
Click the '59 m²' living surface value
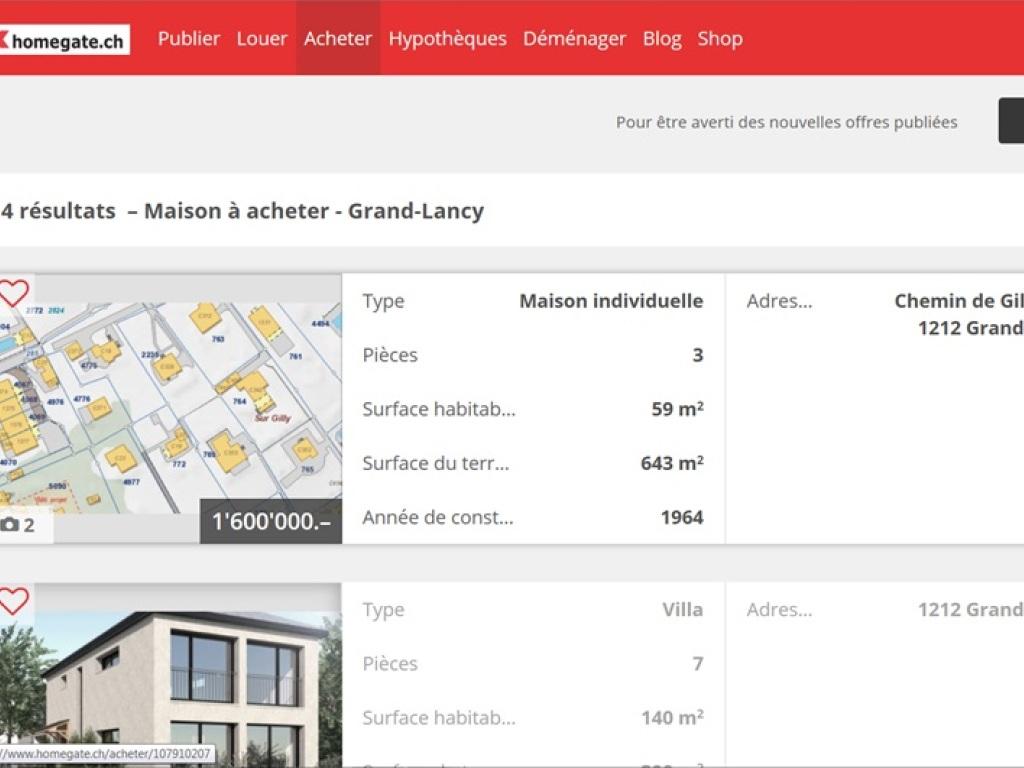coord(677,409)
